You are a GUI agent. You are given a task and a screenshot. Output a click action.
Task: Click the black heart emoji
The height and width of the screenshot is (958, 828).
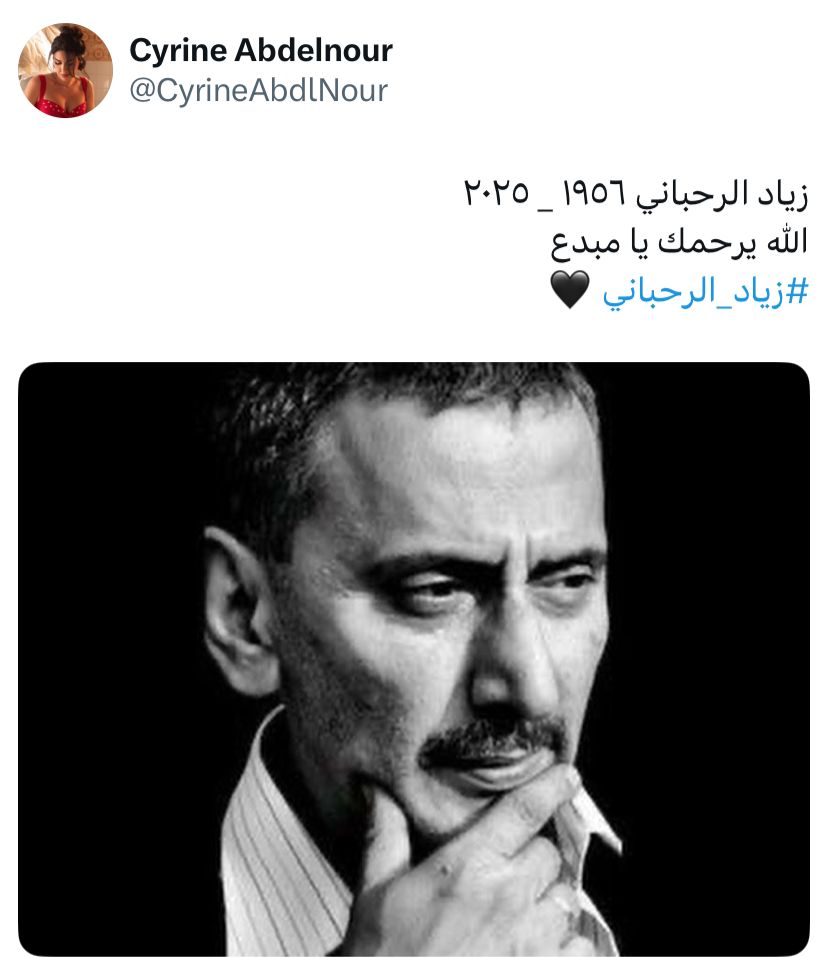570,290
